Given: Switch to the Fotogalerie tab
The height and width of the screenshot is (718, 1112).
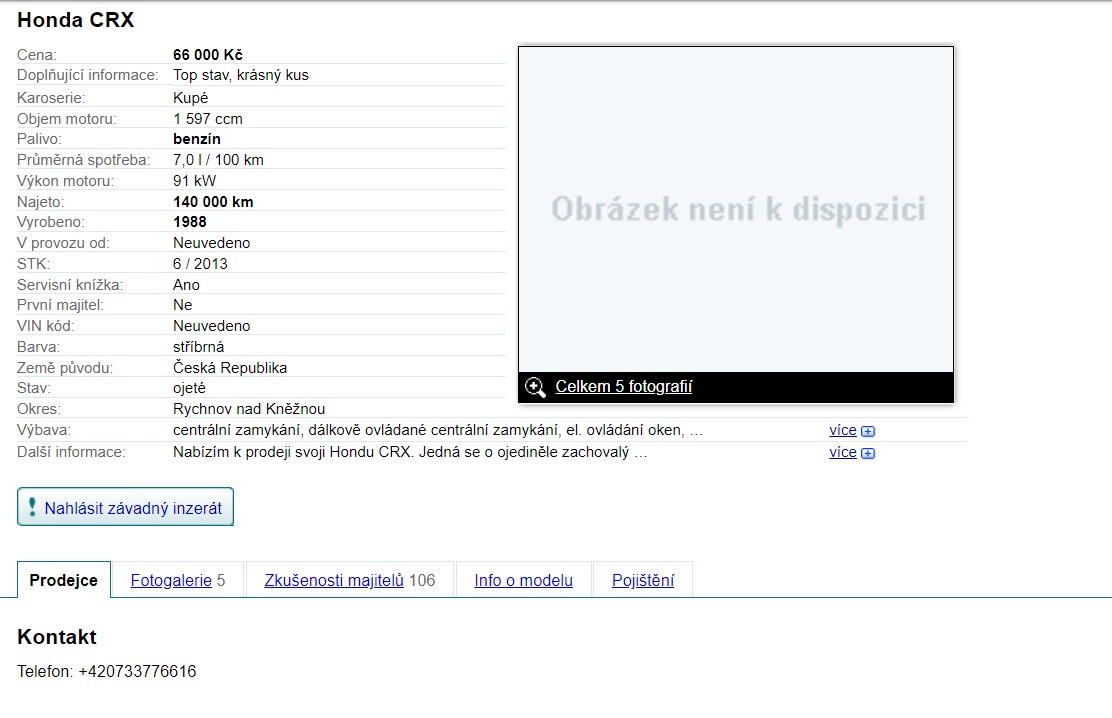Looking at the screenshot, I should [x=171, y=580].
